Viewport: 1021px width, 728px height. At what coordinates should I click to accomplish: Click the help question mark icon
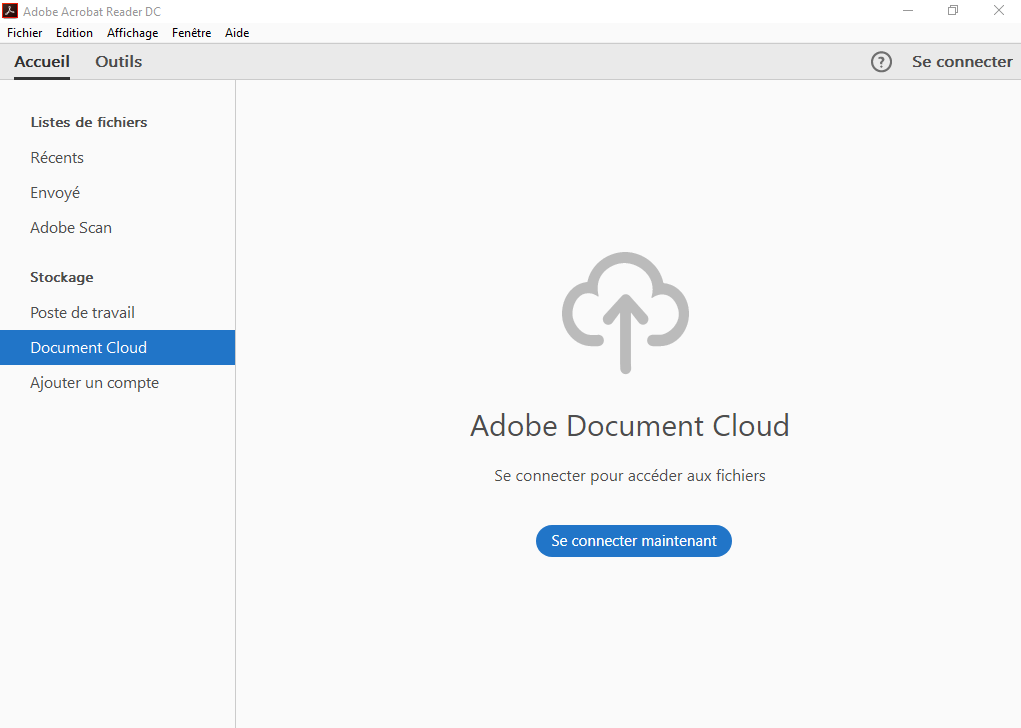pyautogui.click(x=881, y=62)
